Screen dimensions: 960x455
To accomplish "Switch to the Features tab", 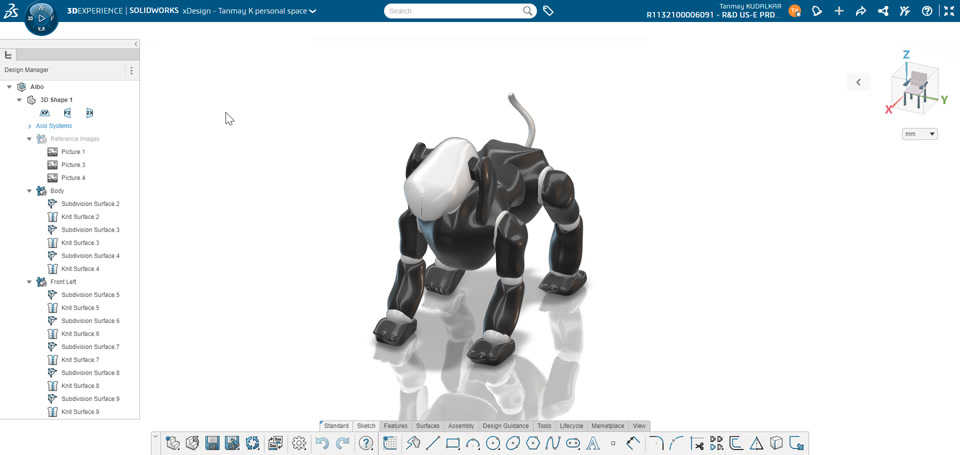I will [396, 426].
